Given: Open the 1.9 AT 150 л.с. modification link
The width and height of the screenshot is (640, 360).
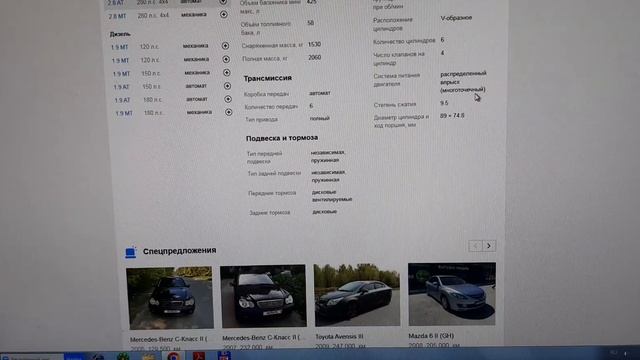Looking at the screenshot, I should point(122,87).
